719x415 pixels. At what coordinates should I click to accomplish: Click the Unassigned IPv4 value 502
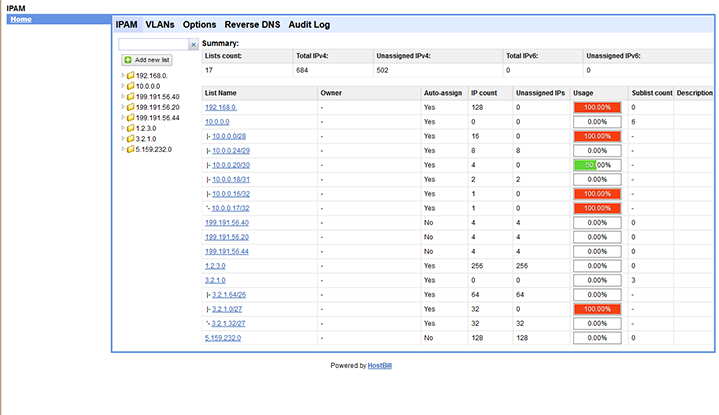click(x=382, y=70)
